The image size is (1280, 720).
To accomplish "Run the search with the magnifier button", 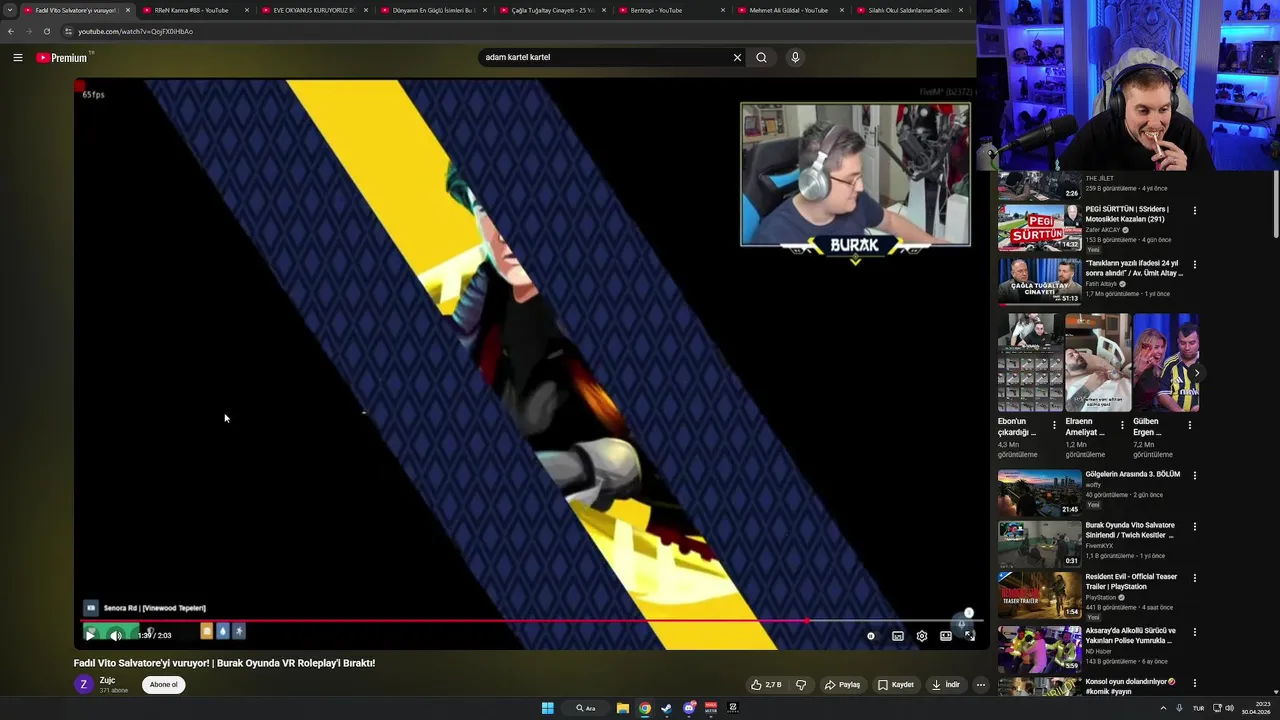I will click(x=761, y=57).
